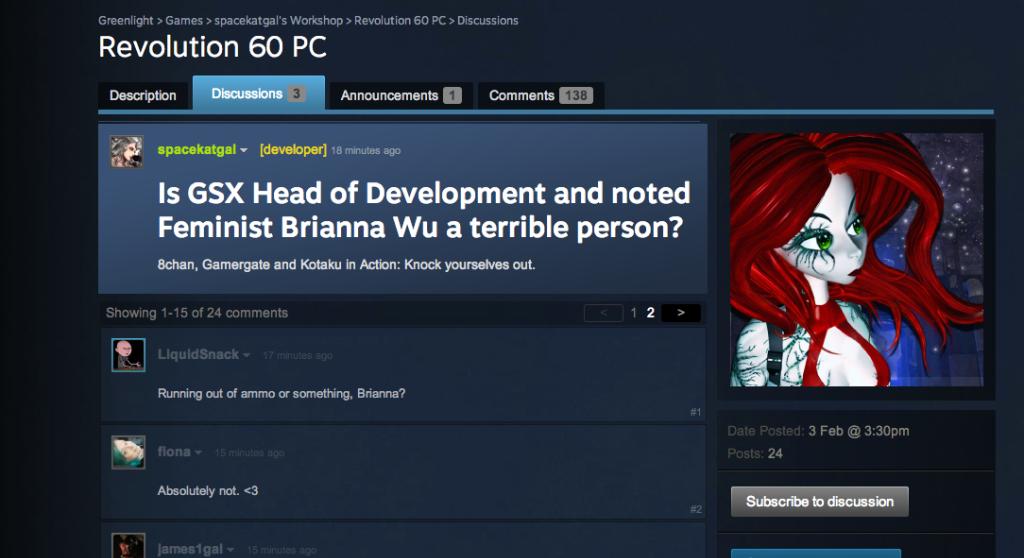1024x558 pixels.
Task: Expand LiquidSnack username dropdown arrow
Action: pos(247,356)
